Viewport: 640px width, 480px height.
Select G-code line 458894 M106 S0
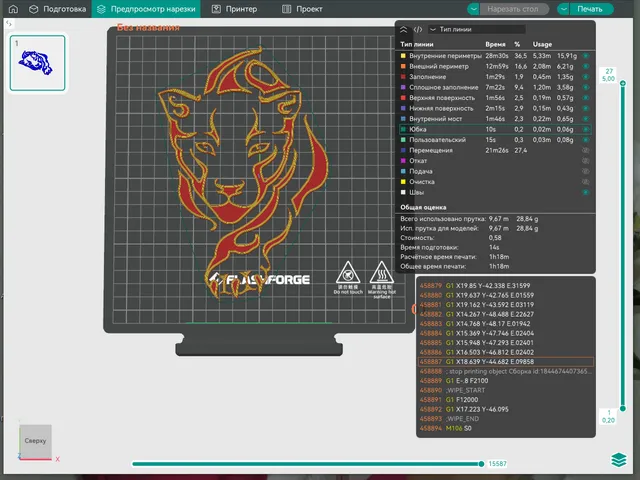506,428
